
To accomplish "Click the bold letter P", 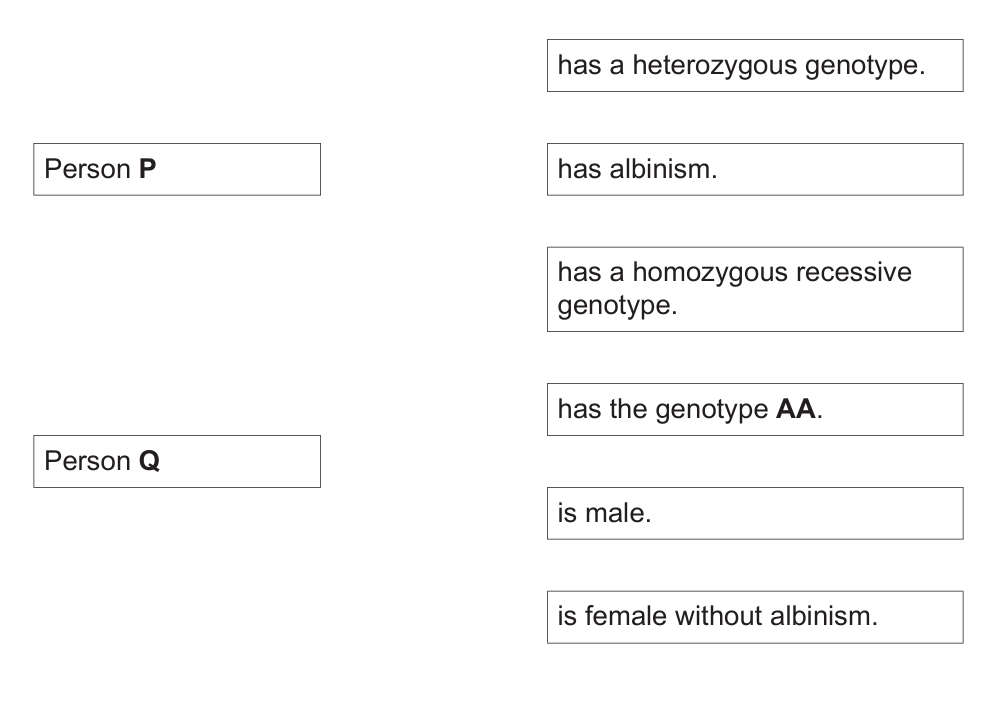I will (x=147, y=169).
